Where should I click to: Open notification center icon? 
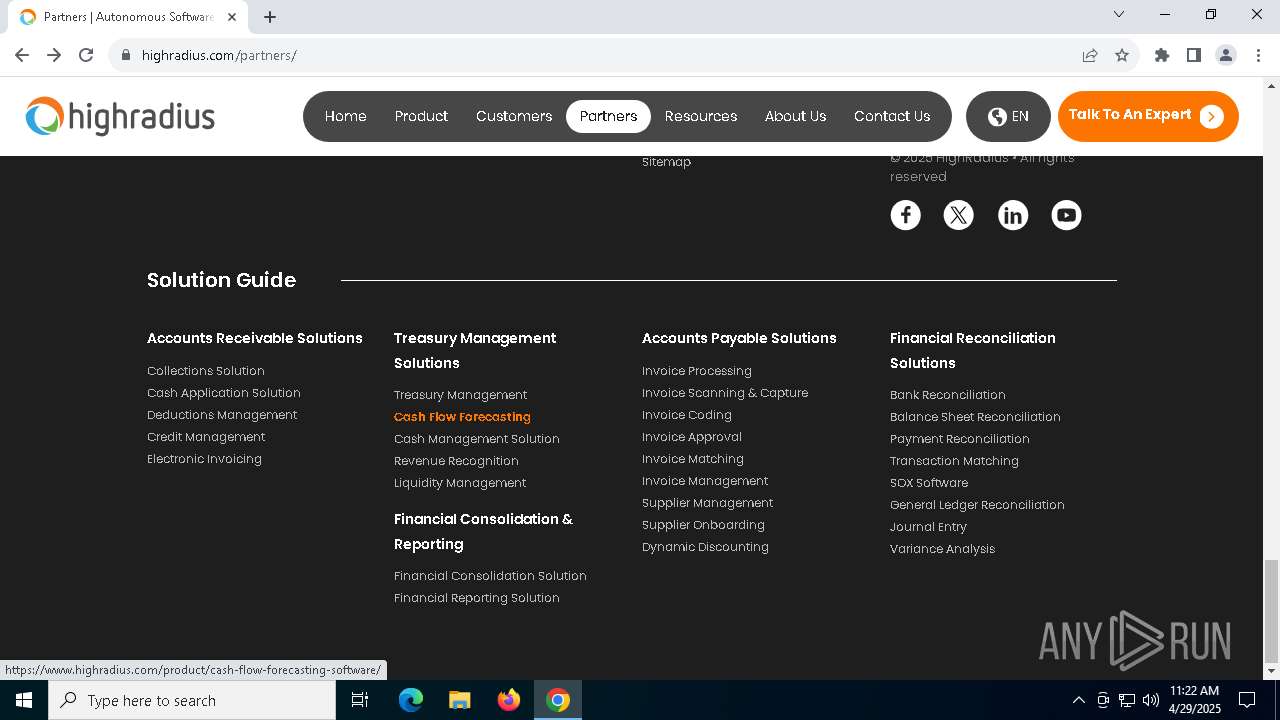(x=1247, y=700)
